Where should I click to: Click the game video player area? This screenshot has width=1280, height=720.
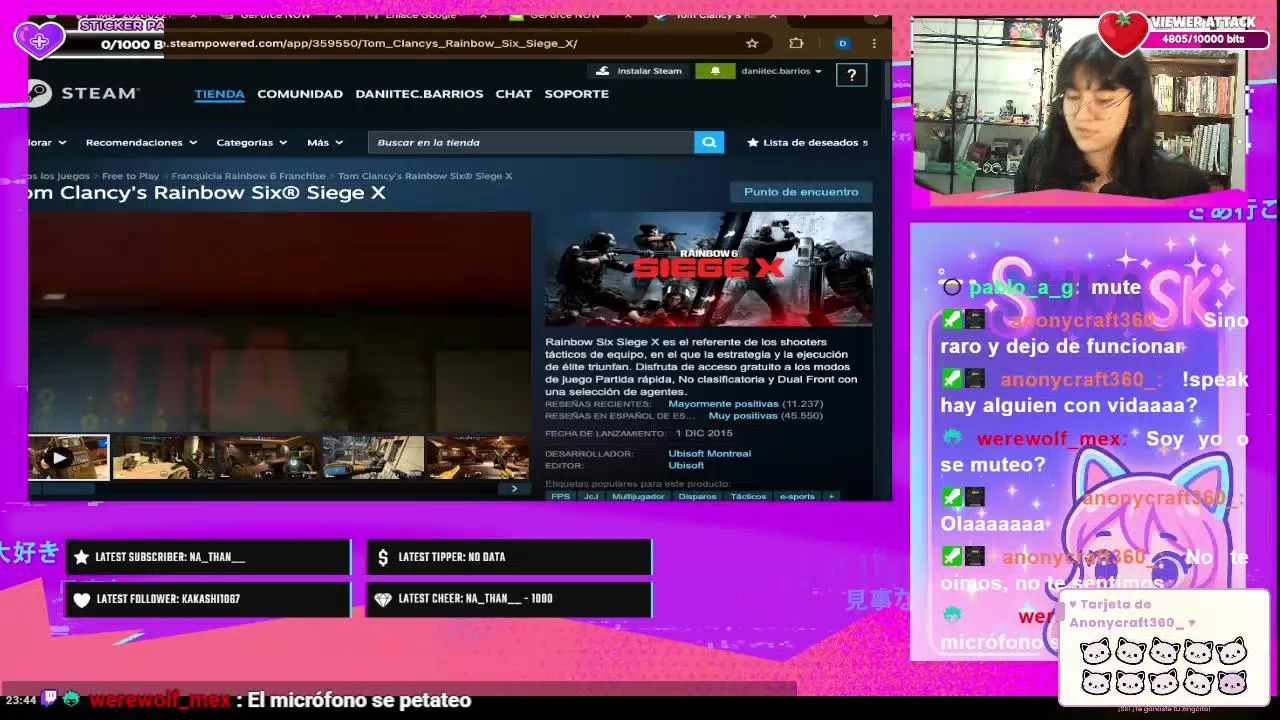click(279, 322)
